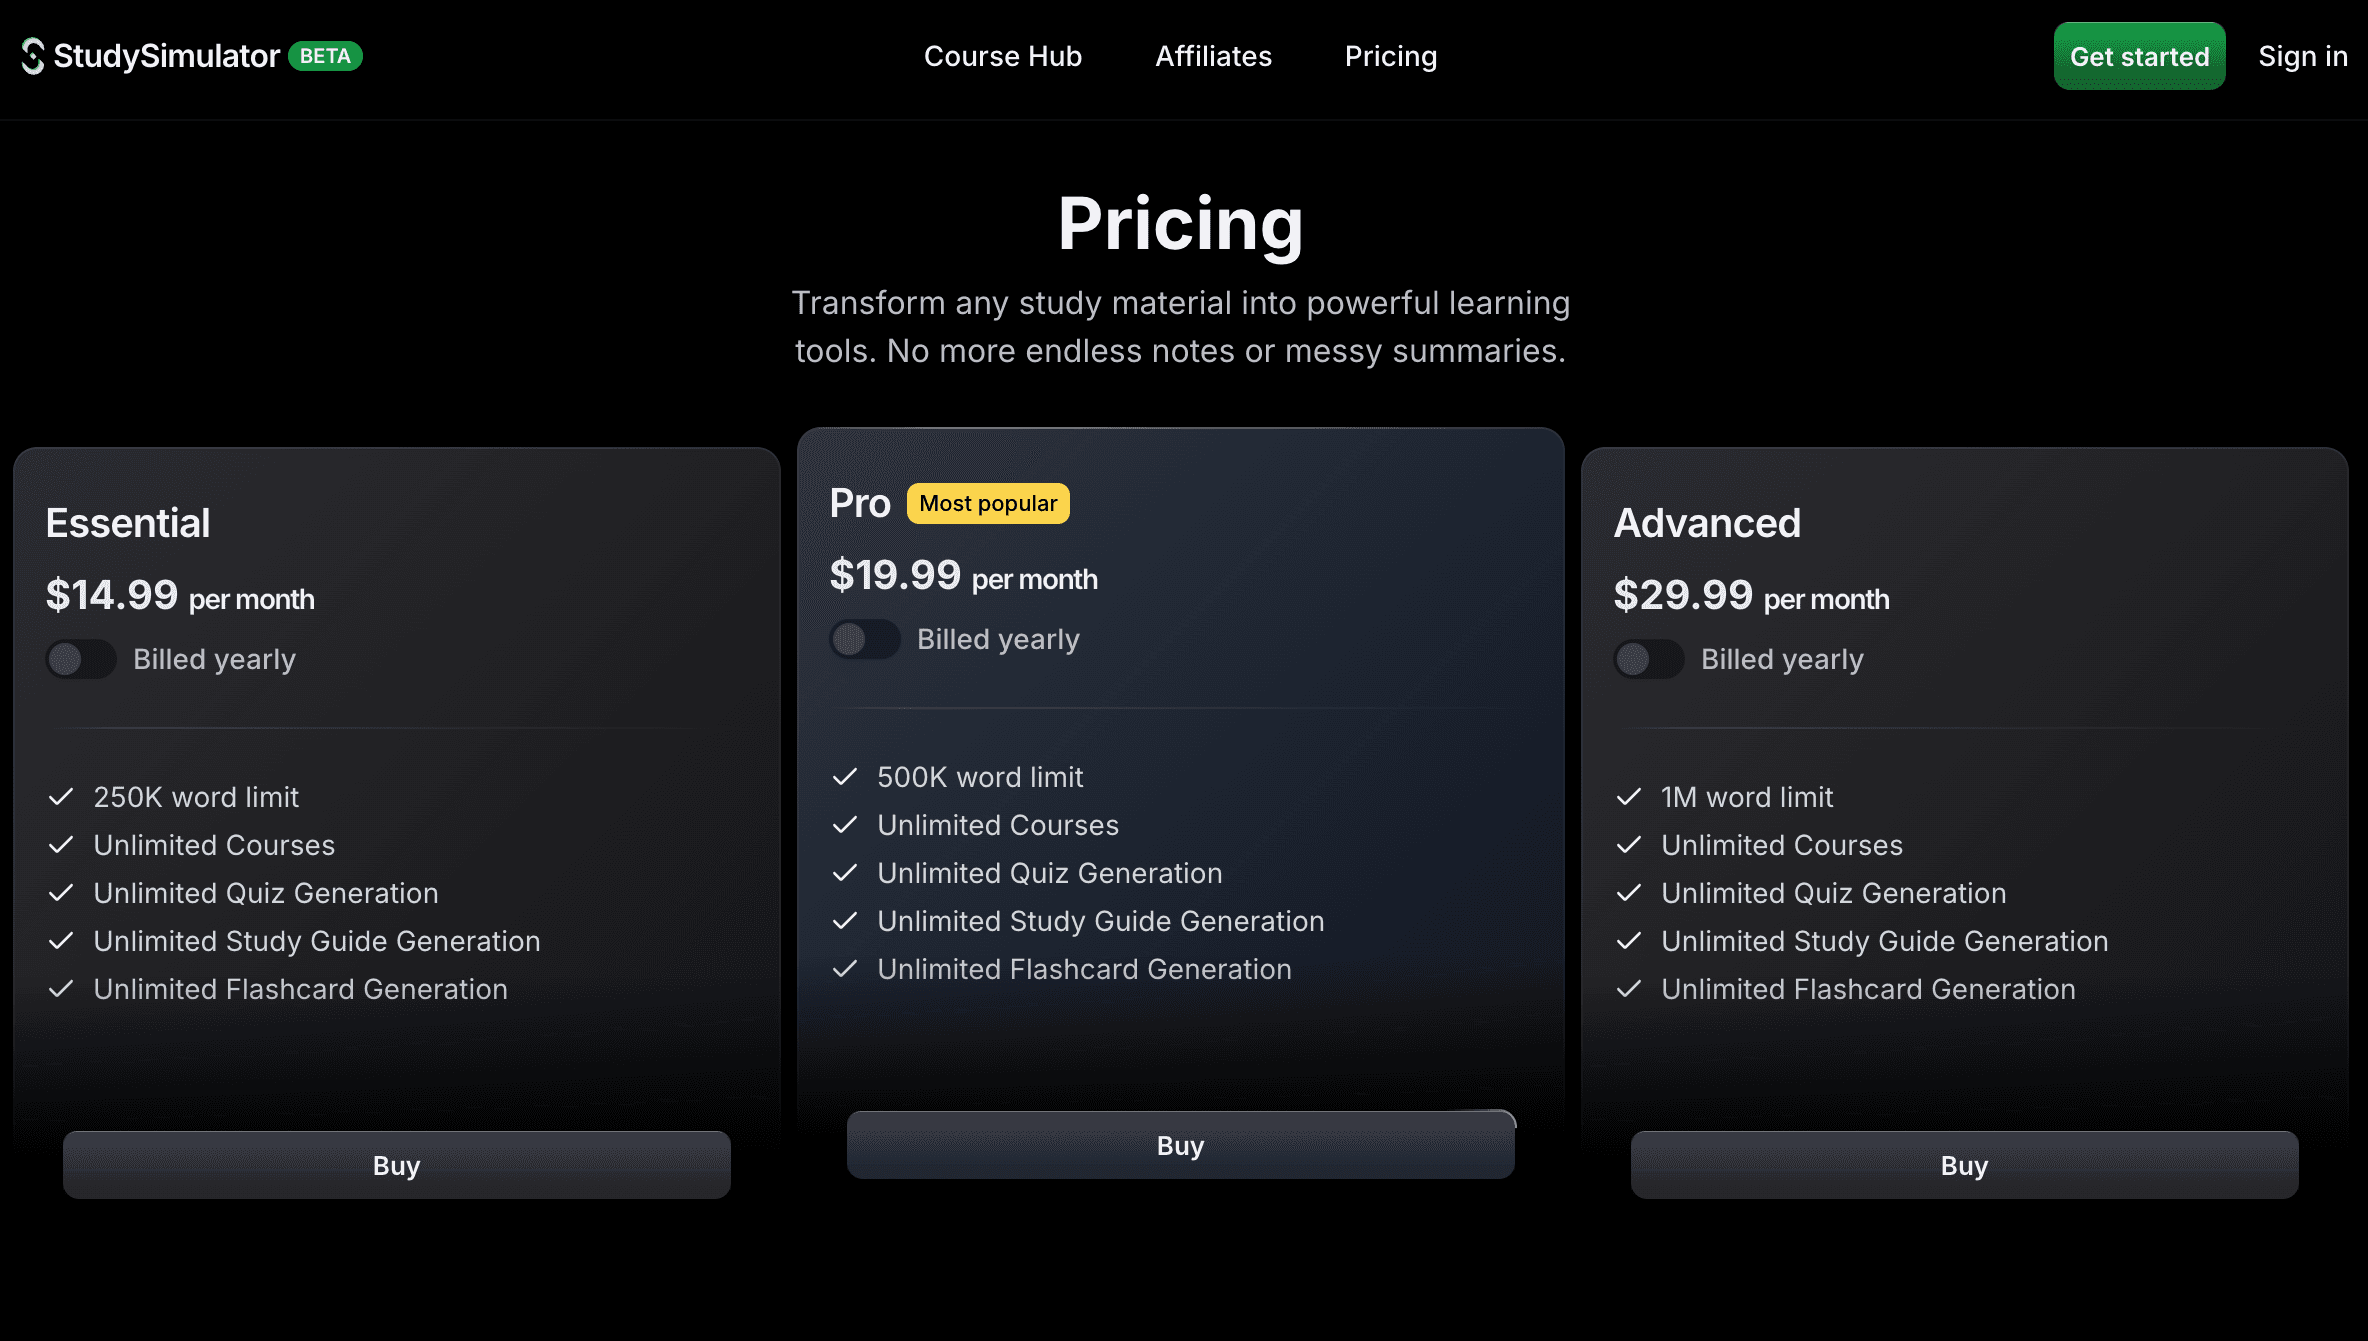The height and width of the screenshot is (1341, 2368).
Task: Click the BETA badge beside StudySimulator
Action: [325, 56]
